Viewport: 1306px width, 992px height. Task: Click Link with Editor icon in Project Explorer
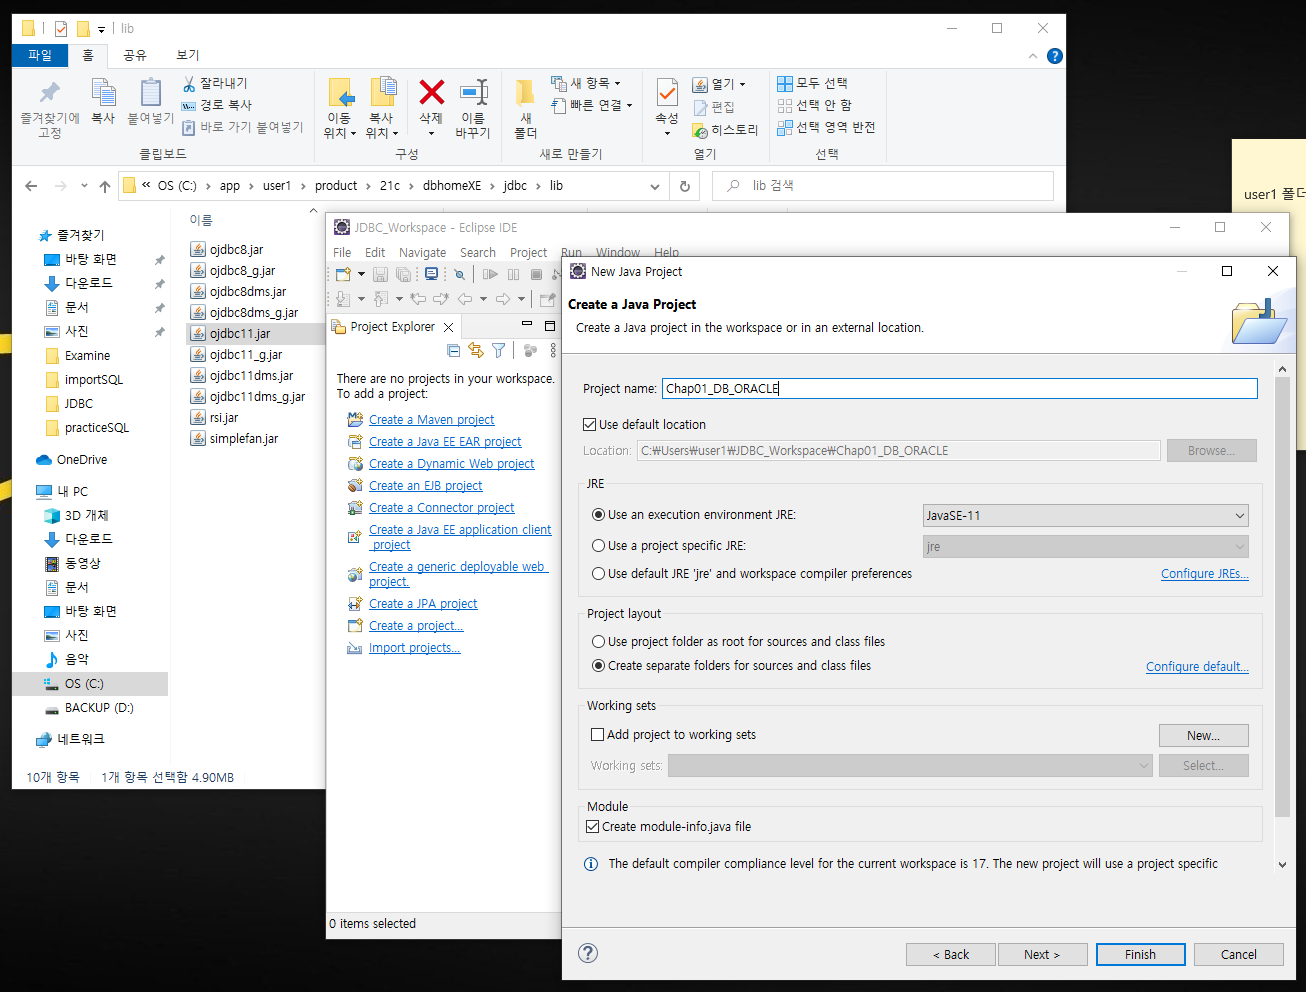coord(476,350)
